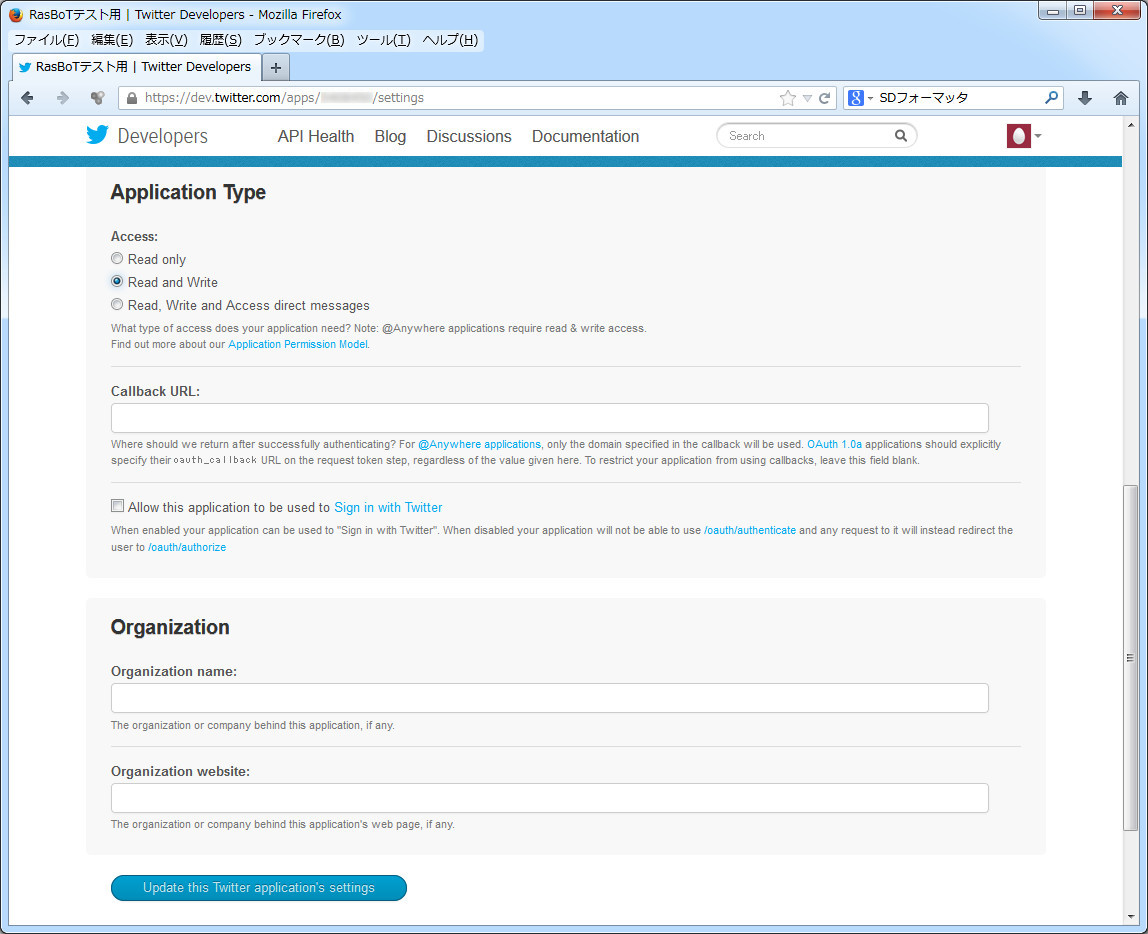Open the user avatar account menu
The image size is (1148, 934).
[1024, 136]
